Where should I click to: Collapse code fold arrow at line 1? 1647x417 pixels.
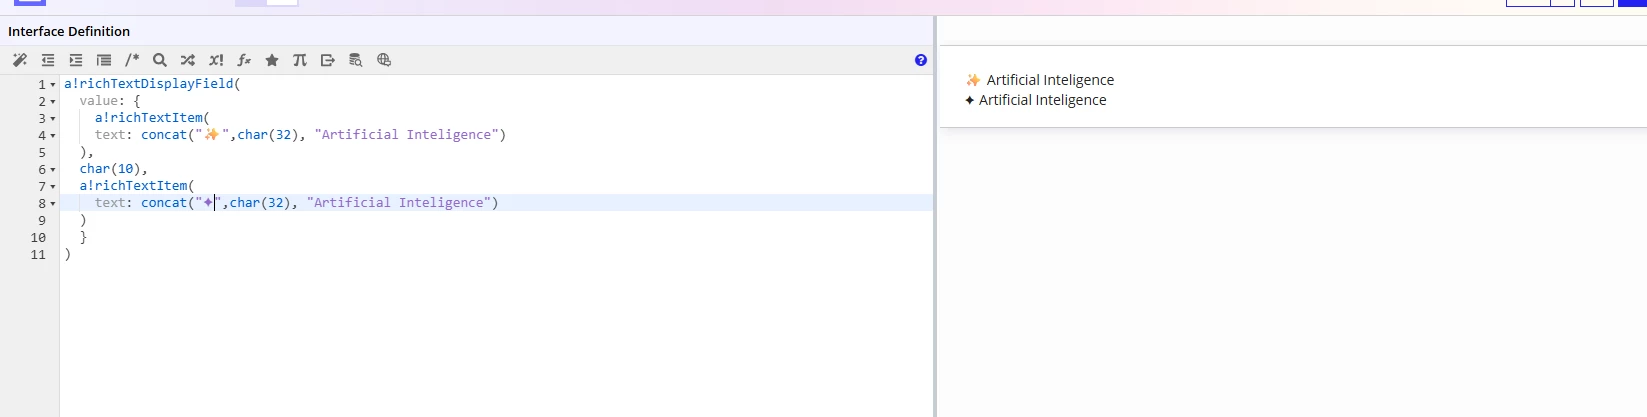[x=53, y=85]
